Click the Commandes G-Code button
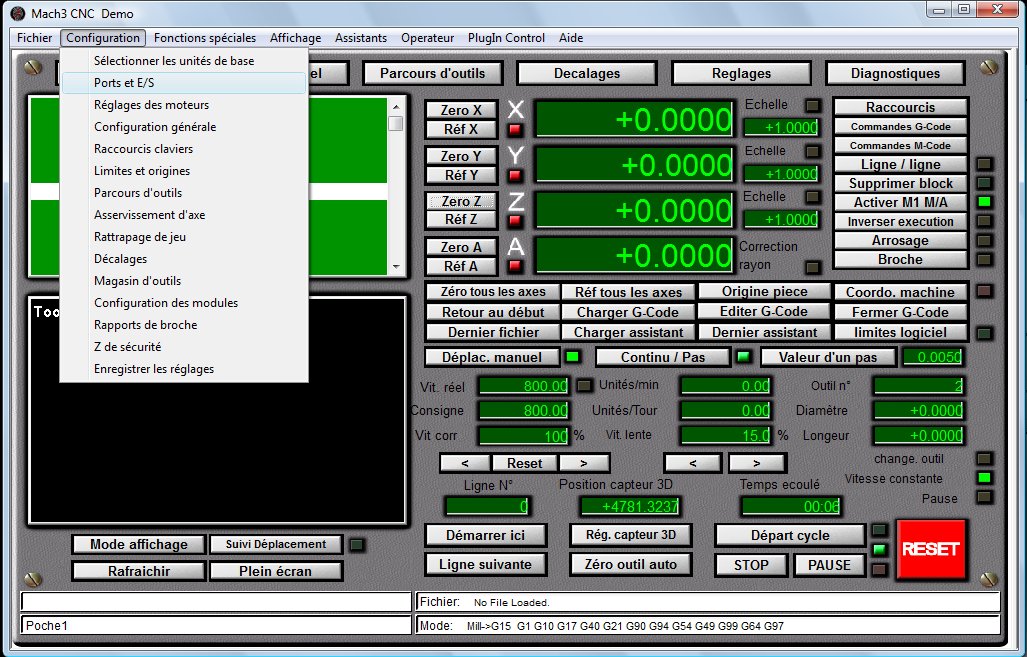 click(901, 126)
